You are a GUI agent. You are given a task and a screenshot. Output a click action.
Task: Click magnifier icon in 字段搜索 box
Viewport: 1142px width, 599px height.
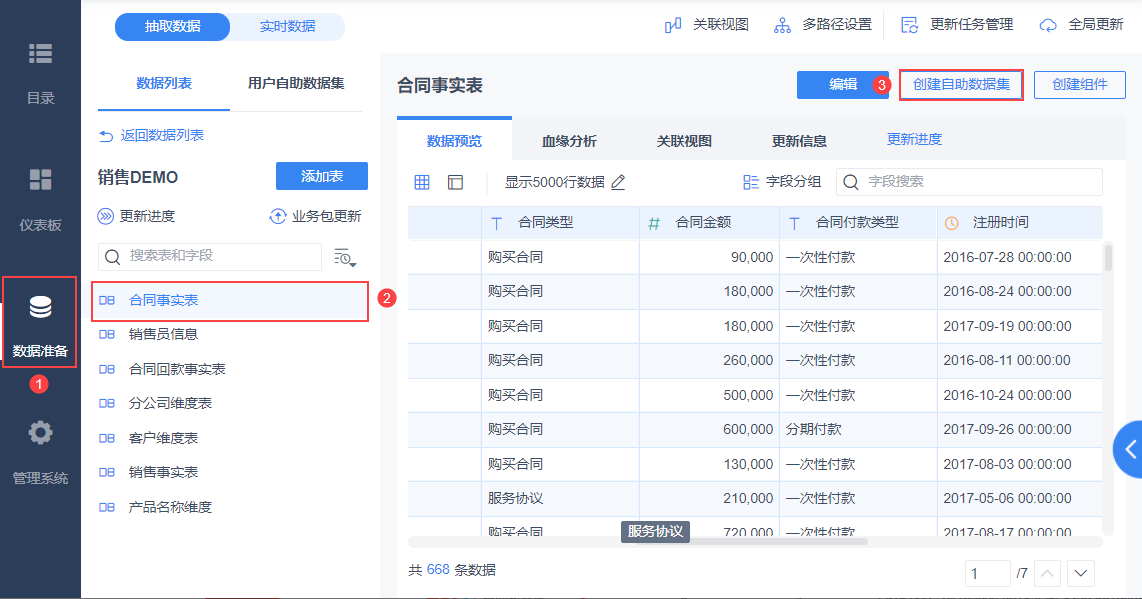pyautogui.click(x=850, y=182)
